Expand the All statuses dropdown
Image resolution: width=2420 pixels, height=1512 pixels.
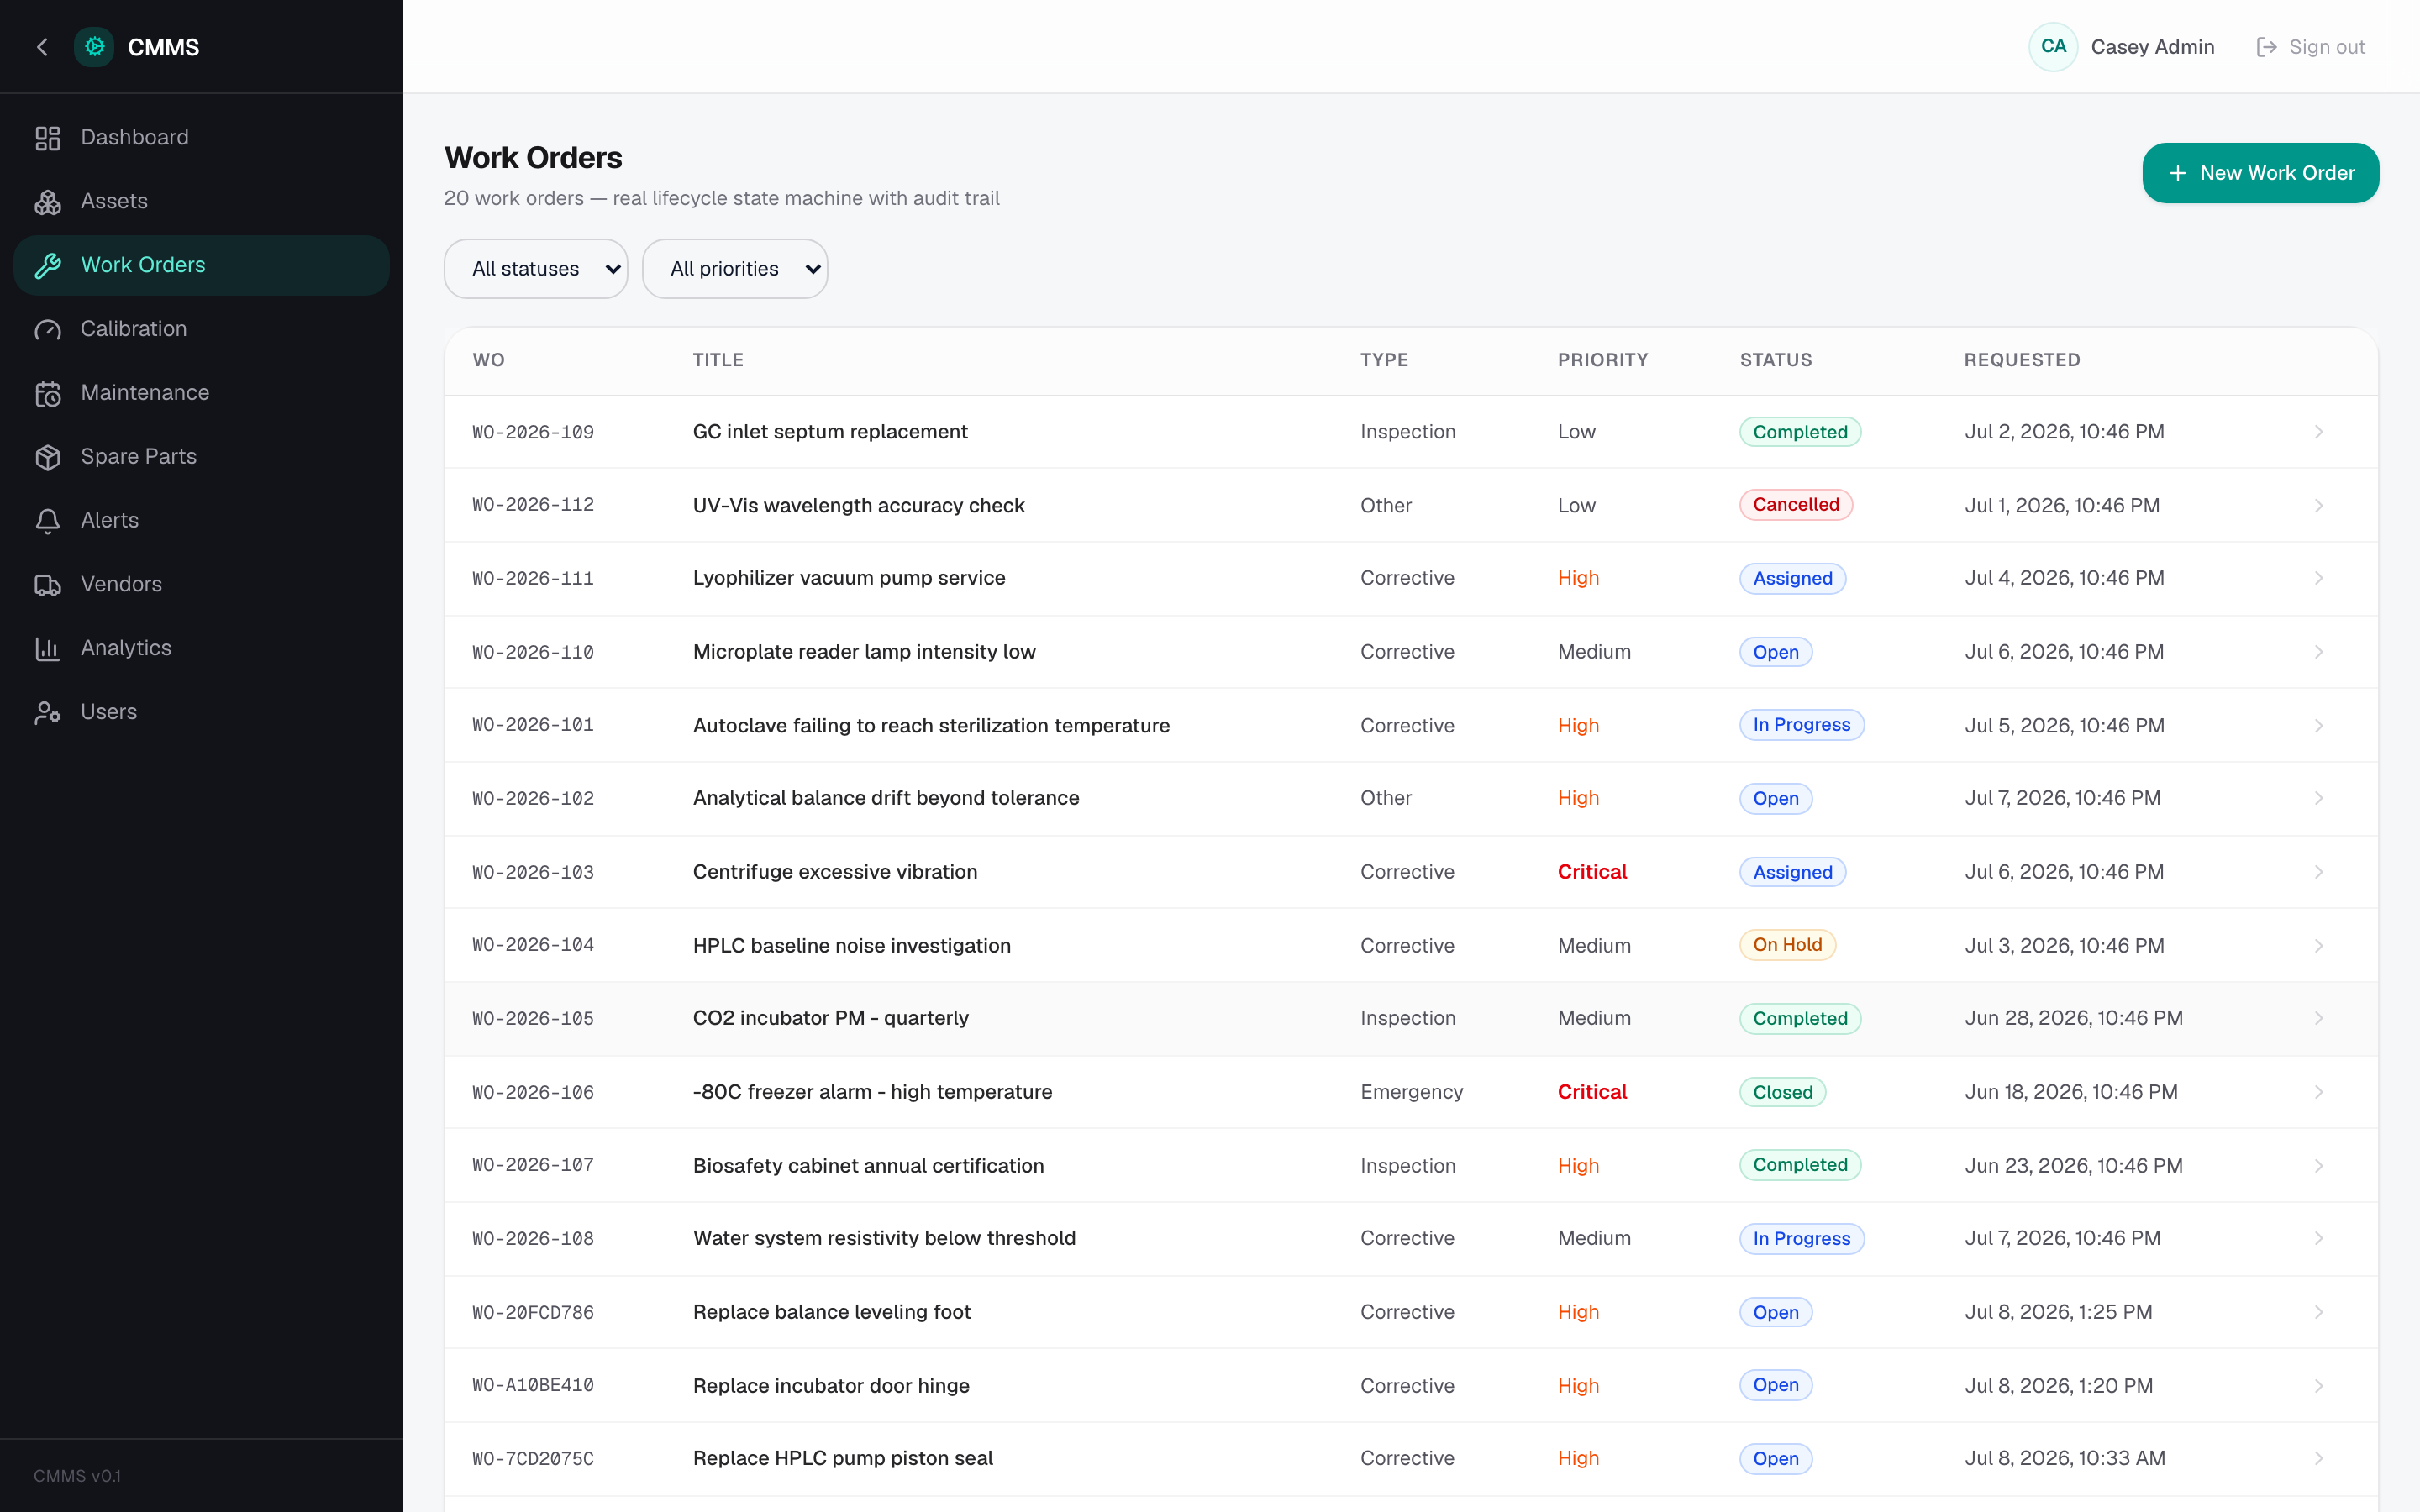point(536,269)
